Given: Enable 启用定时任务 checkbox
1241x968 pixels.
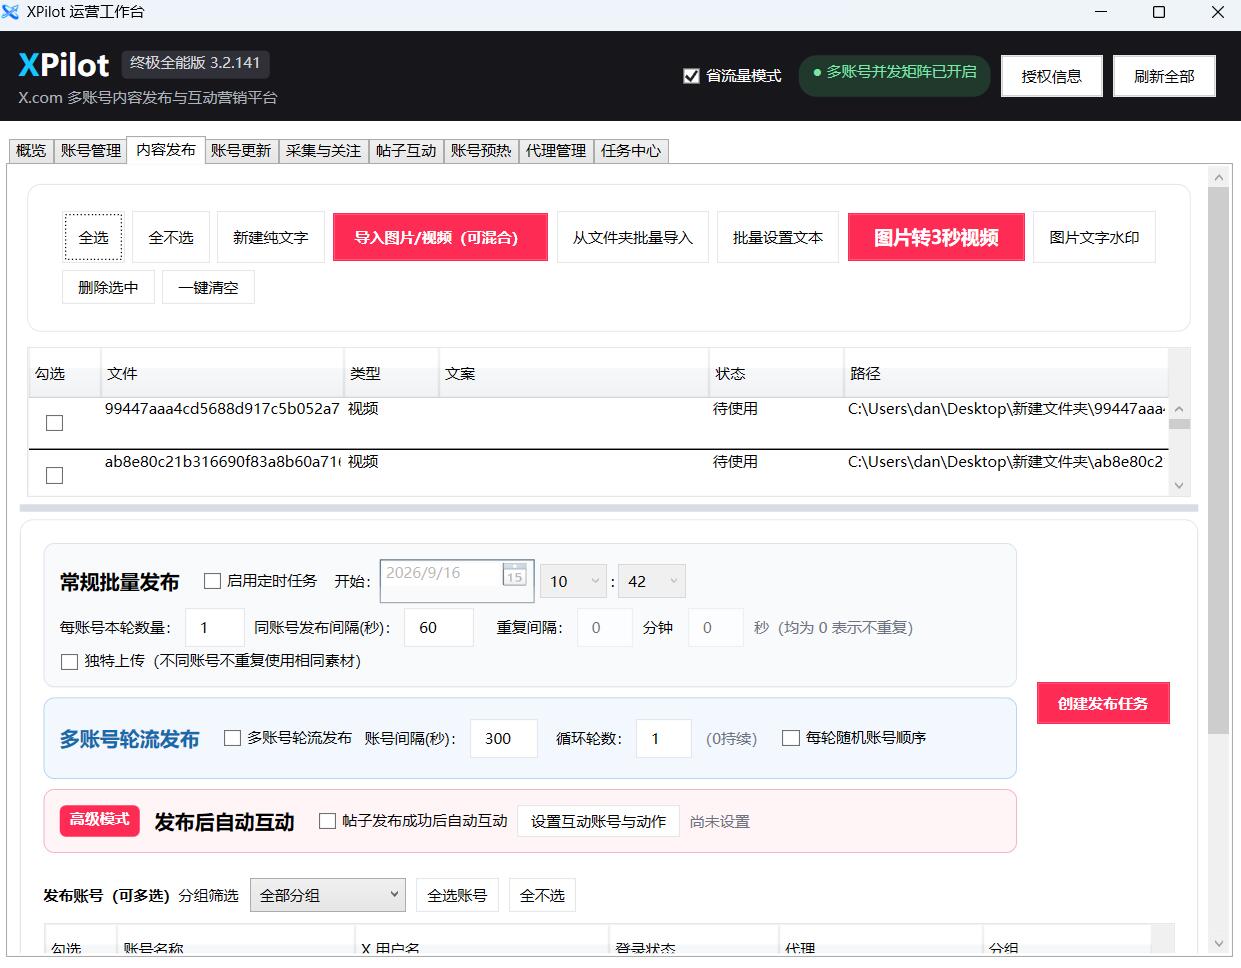Looking at the screenshot, I should (x=212, y=581).
